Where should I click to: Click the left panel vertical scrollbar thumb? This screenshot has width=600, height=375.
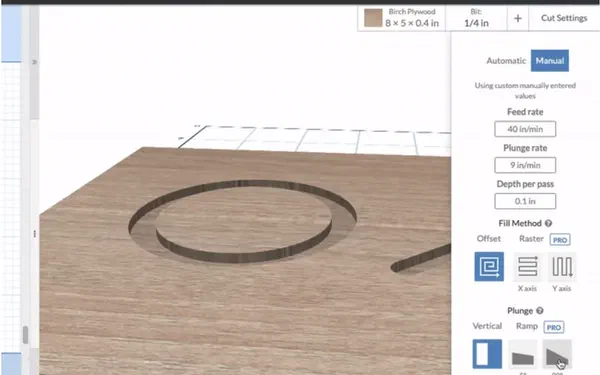[25, 335]
